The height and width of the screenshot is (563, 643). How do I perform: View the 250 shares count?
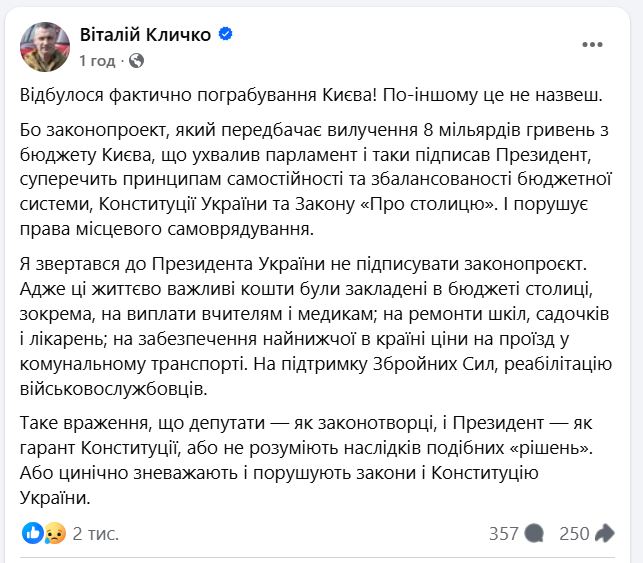click(x=573, y=533)
